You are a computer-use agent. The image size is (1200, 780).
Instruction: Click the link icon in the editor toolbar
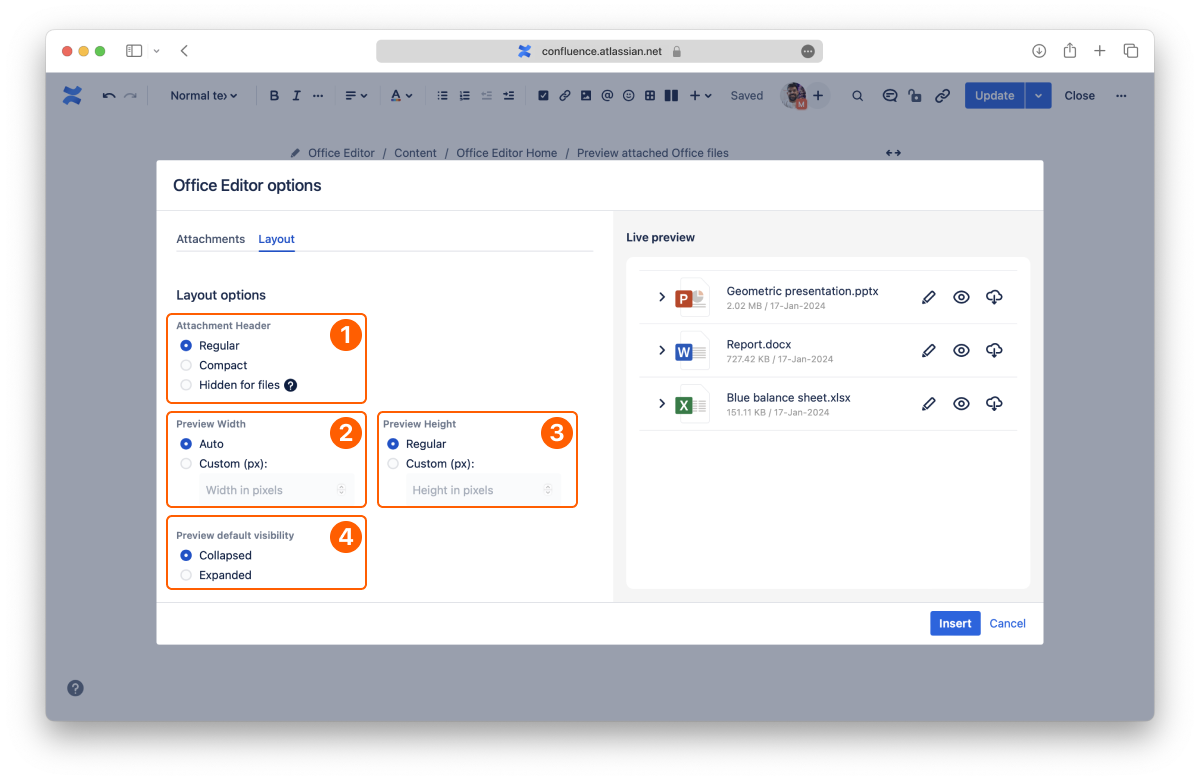pos(564,96)
